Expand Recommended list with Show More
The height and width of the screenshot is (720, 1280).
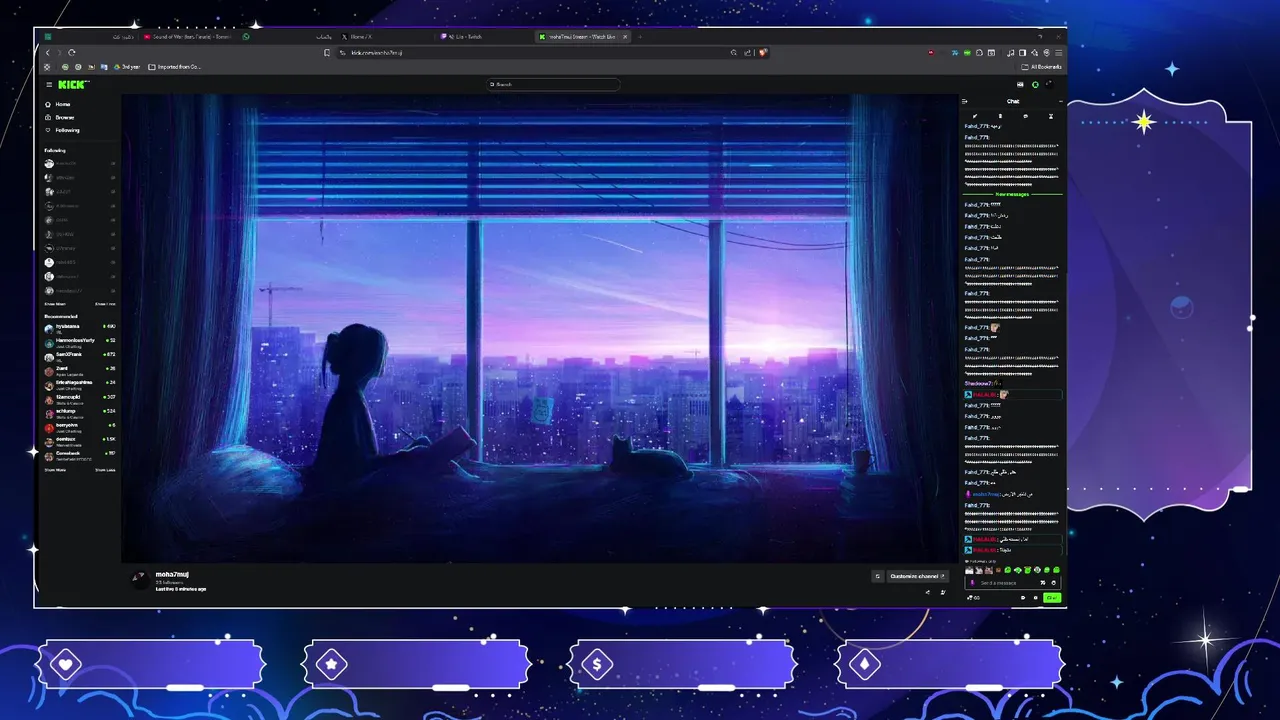[55, 469]
